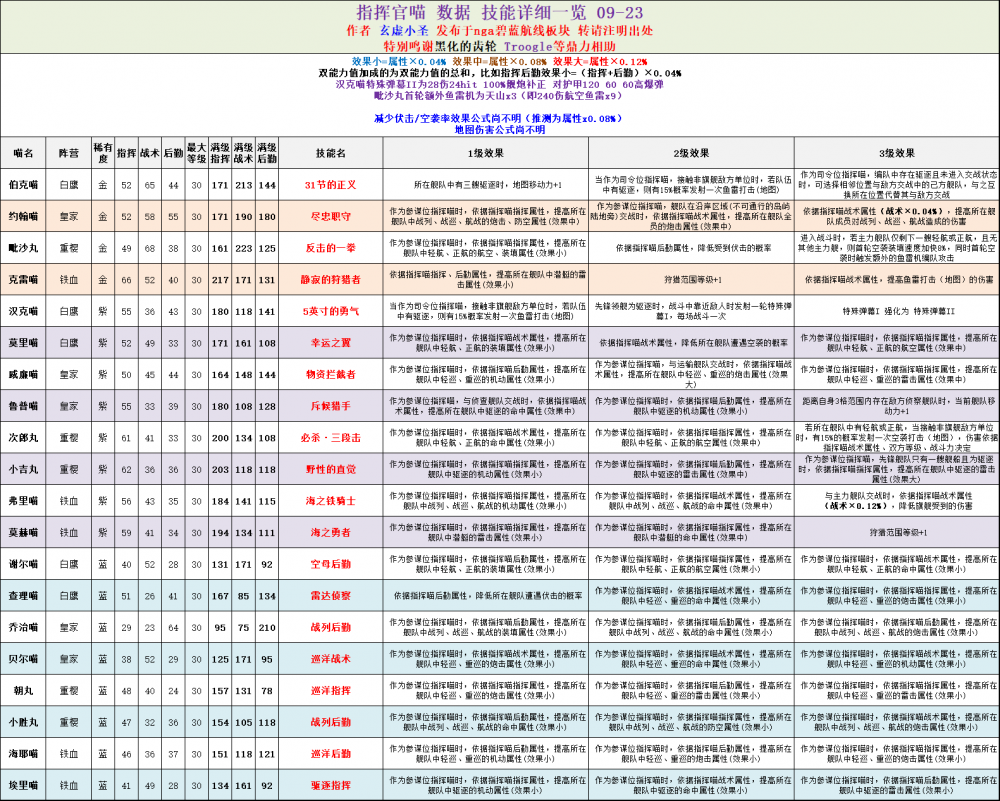
Task: Select the name cell '海耶喵'
Action: pos(23,754)
